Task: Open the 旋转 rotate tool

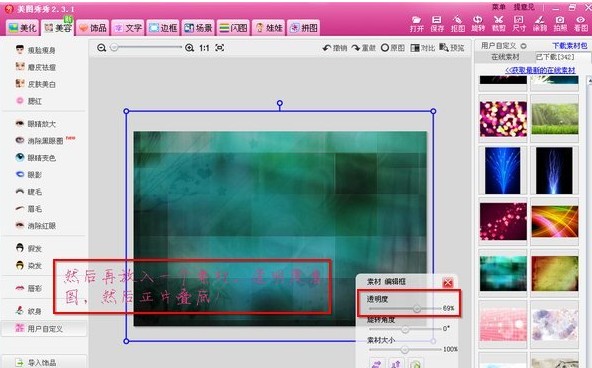Action: tap(478, 24)
